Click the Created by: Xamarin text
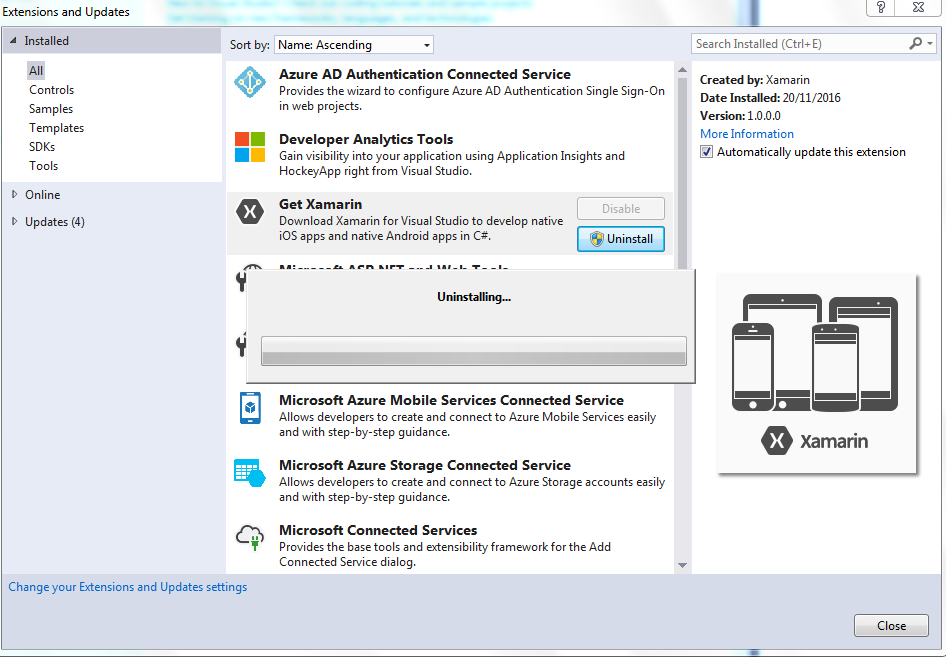Viewport: 946px width, 657px height. click(755, 80)
